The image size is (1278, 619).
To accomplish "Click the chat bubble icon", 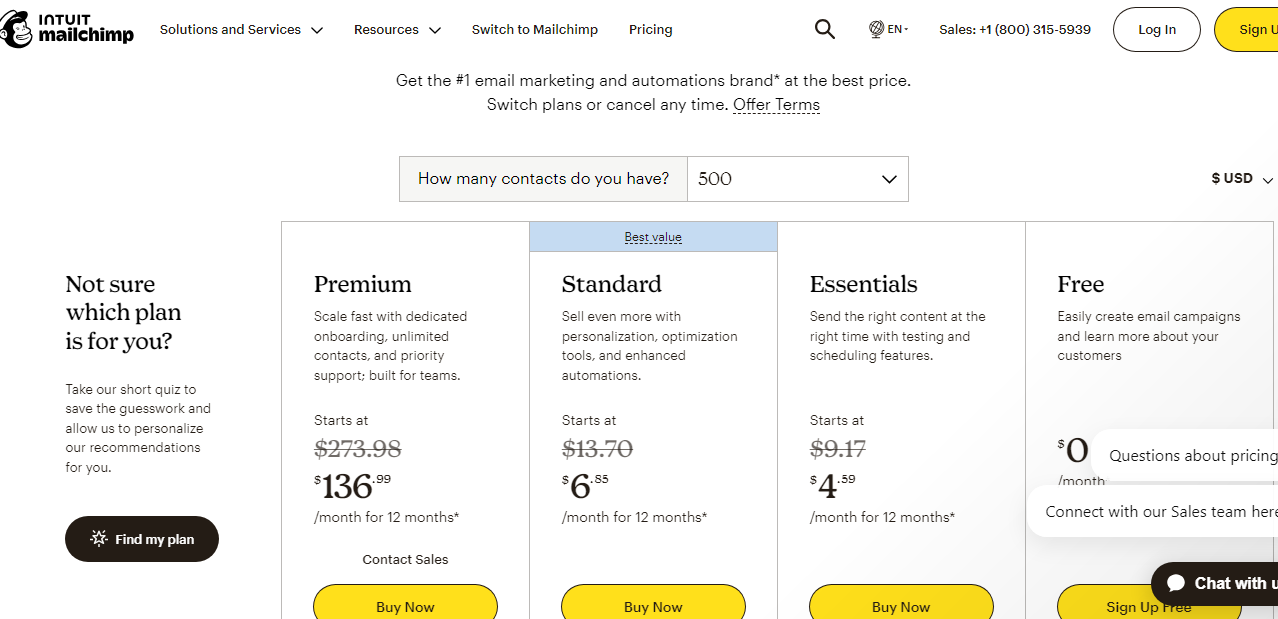I will click(1177, 583).
